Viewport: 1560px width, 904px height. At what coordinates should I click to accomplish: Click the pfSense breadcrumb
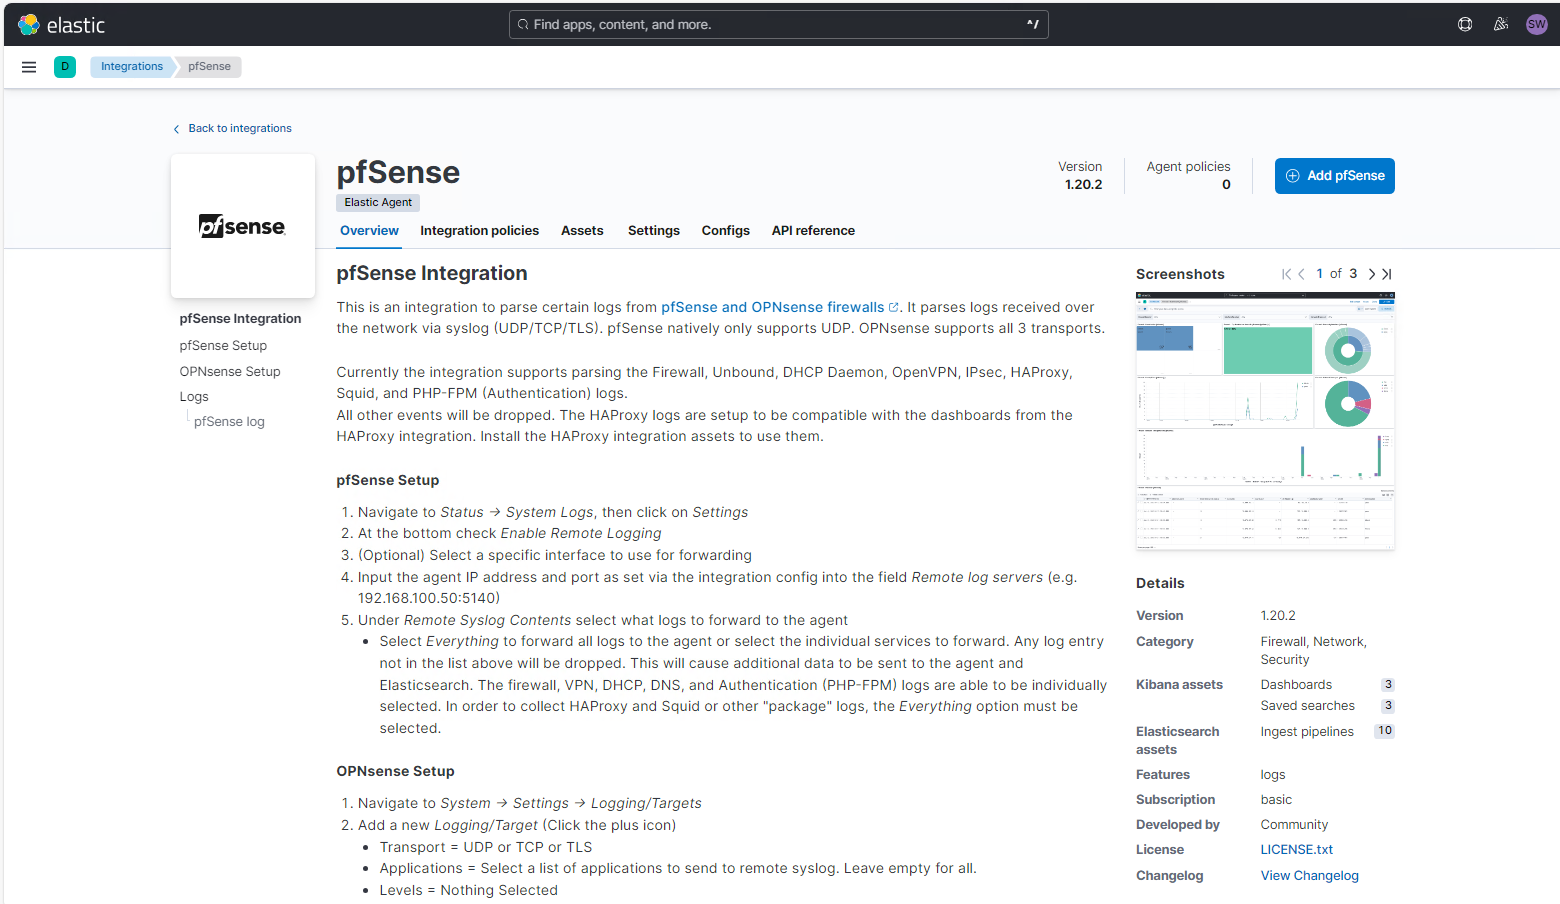209,67
